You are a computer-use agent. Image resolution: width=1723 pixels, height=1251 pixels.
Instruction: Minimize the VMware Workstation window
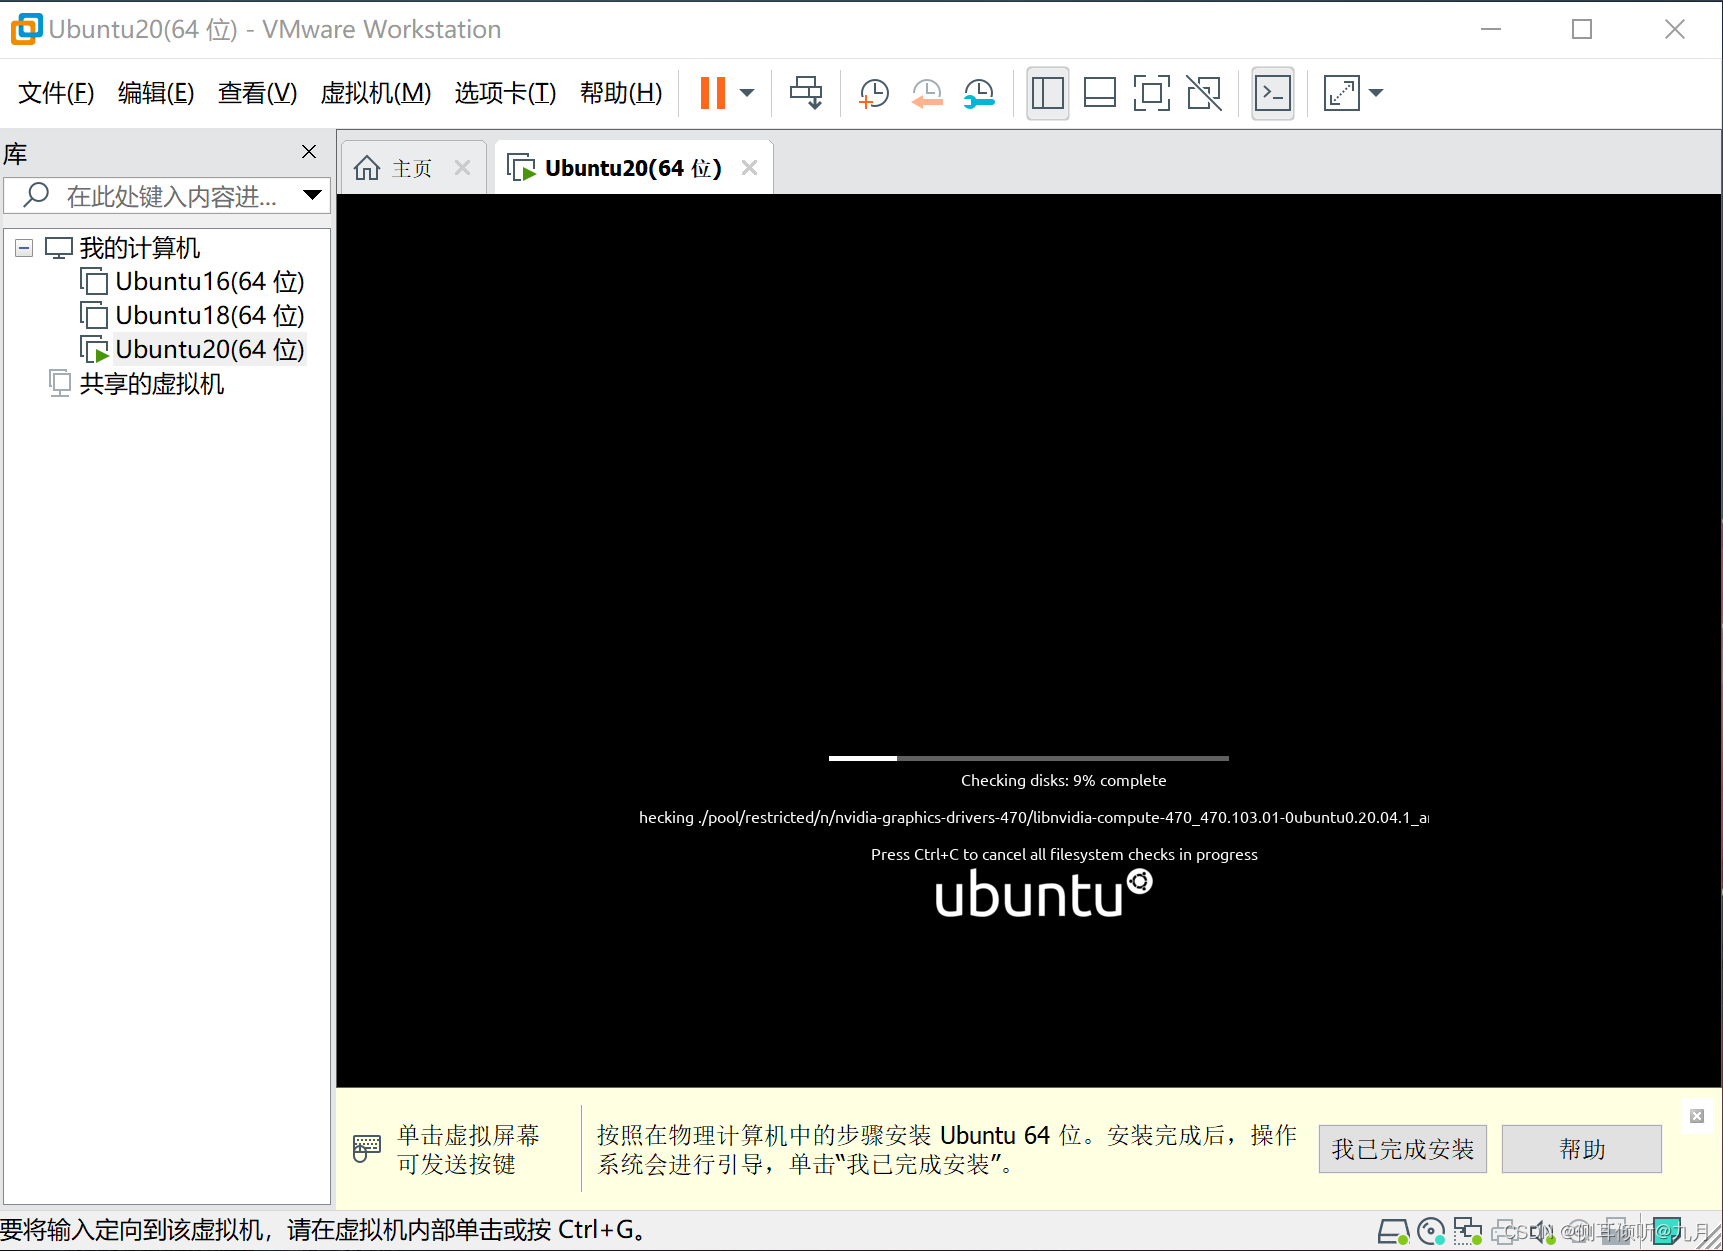click(1491, 29)
